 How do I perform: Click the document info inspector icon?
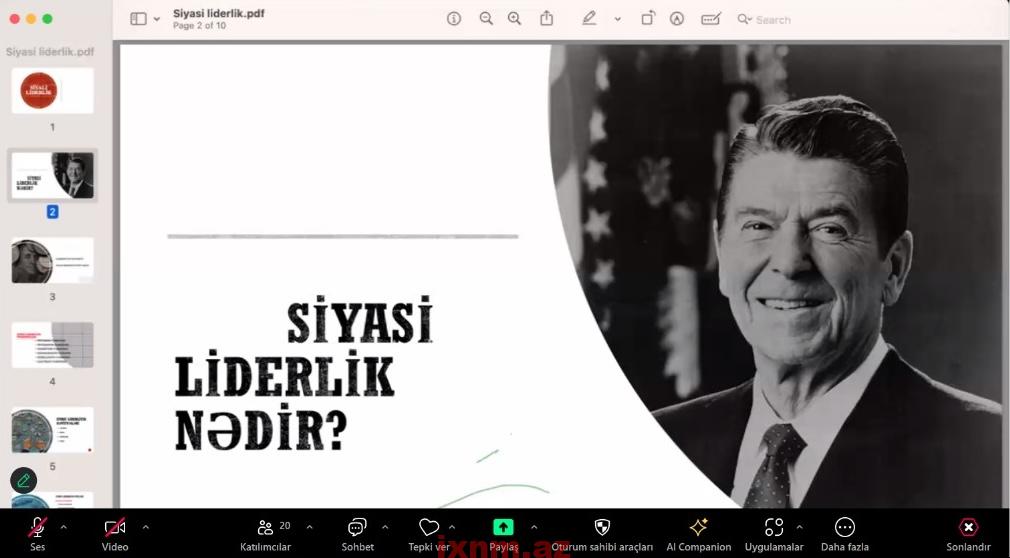pyautogui.click(x=454, y=19)
